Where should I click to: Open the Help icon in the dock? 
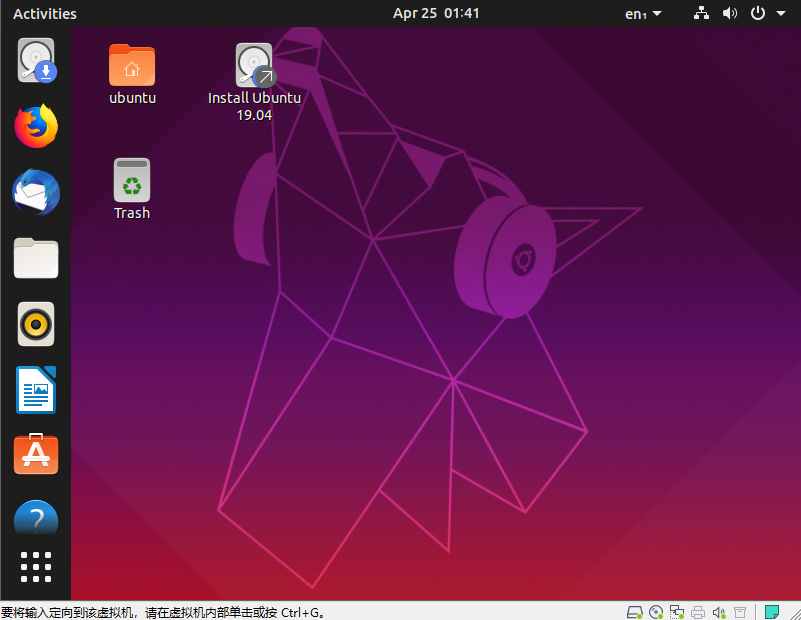36,517
